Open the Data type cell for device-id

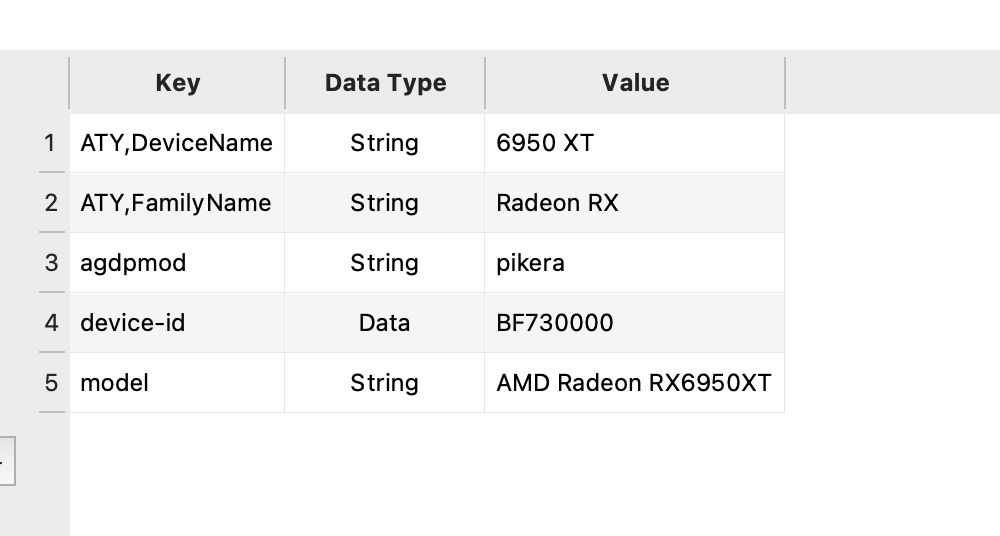[x=385, y=323]
